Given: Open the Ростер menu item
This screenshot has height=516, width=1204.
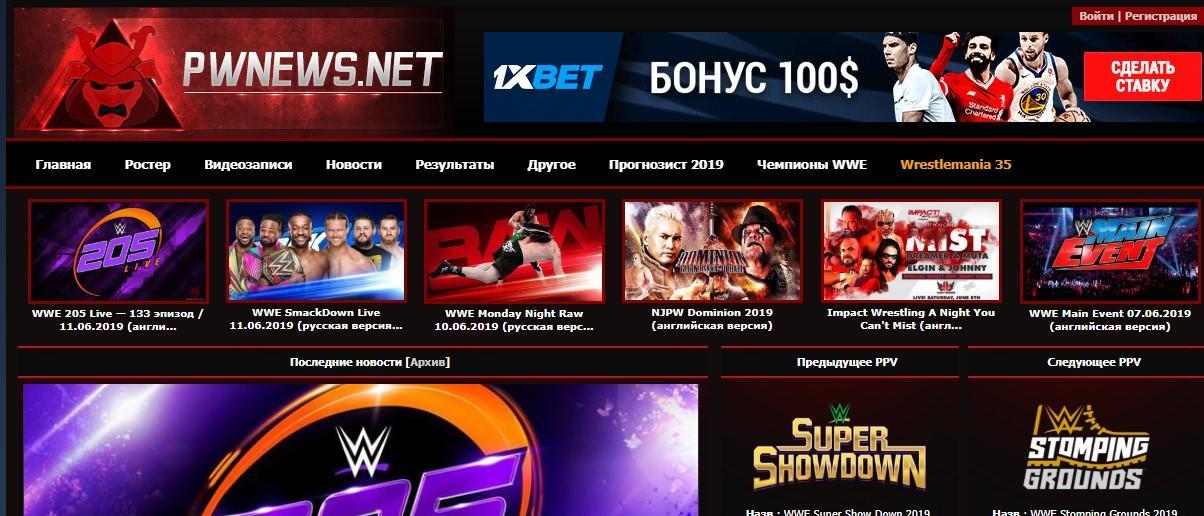Looking at the screenshot, I should click(148, 164).
